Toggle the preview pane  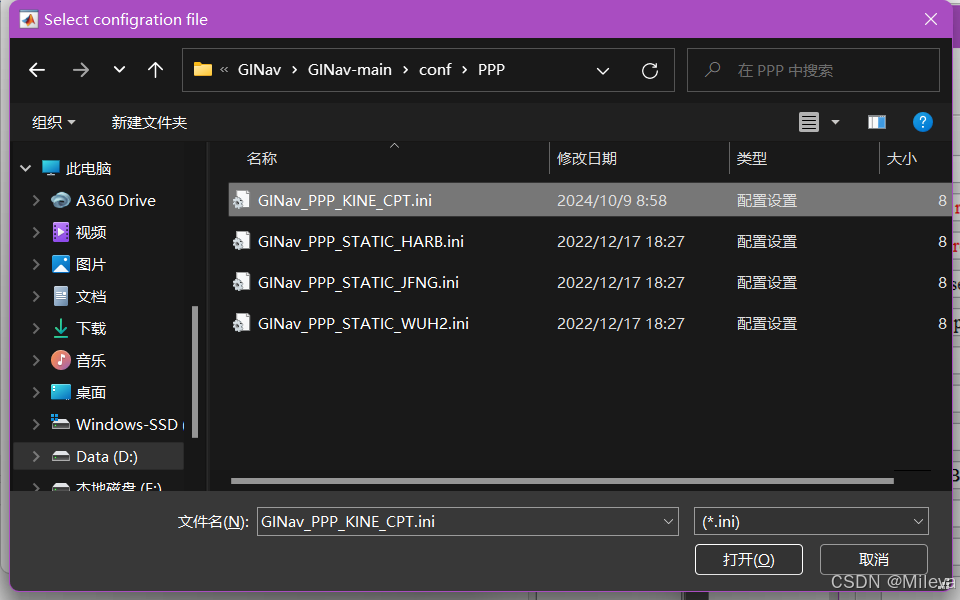(877, 122)
